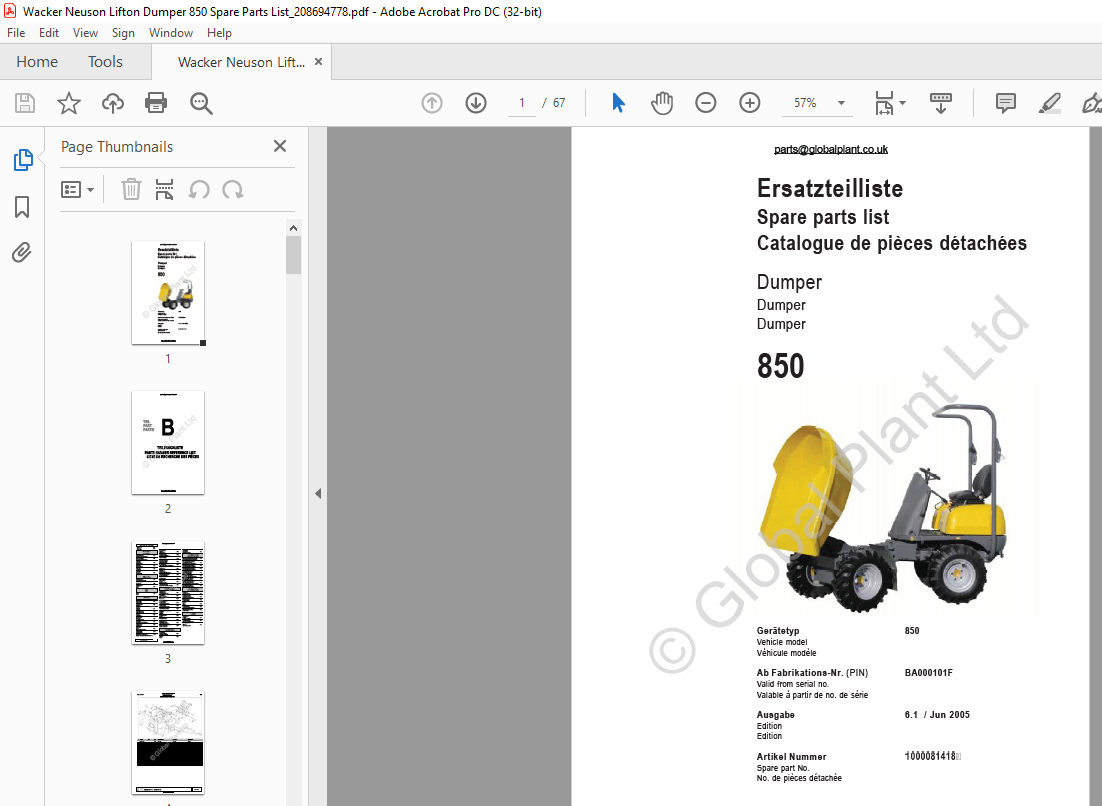Viewport: 1102px width, 806px height.
Task: Select page 1 thumbnail
Action: (168, 292)
